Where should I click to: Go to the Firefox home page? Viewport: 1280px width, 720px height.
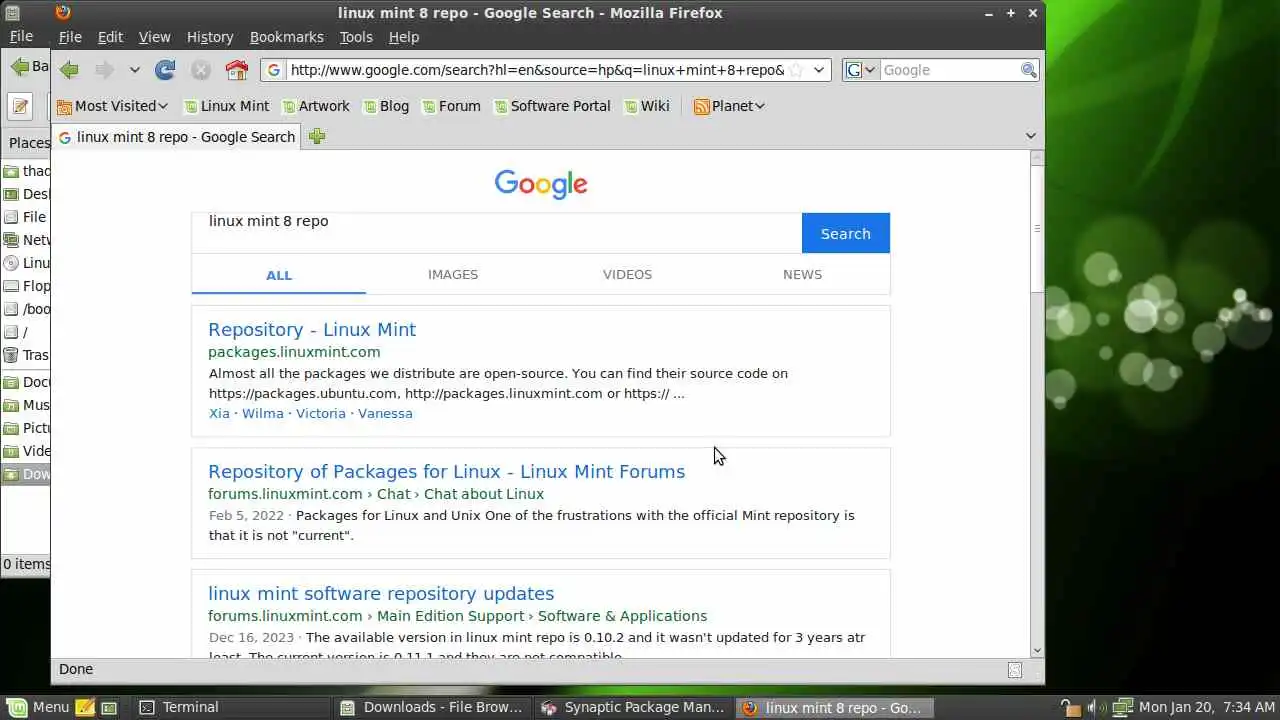tap(236, 70)
